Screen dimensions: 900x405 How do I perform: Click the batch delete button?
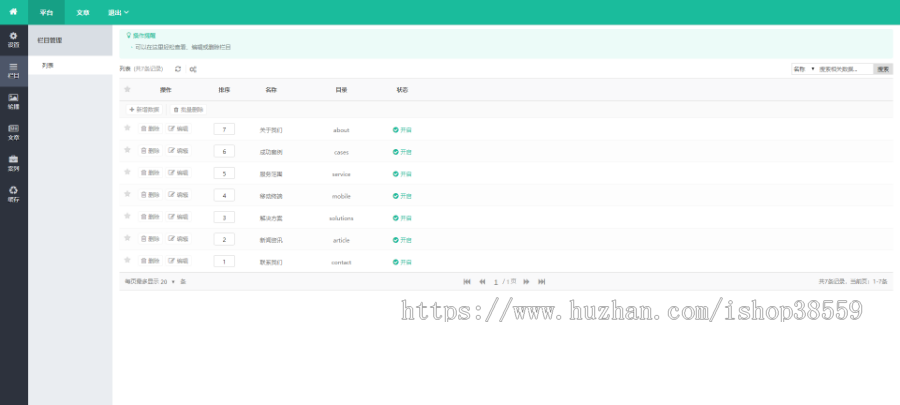[187, 109]
